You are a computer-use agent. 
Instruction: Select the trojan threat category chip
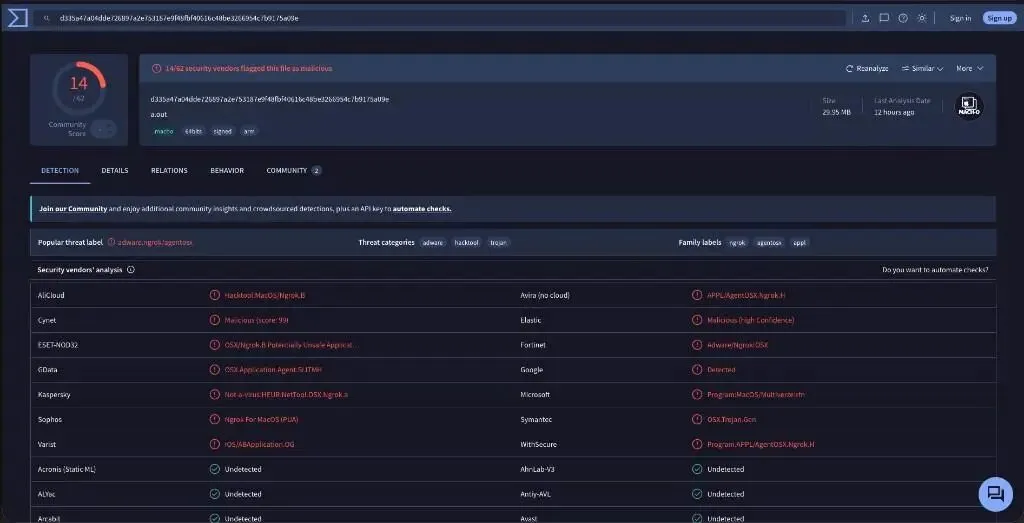pos(498,242)
